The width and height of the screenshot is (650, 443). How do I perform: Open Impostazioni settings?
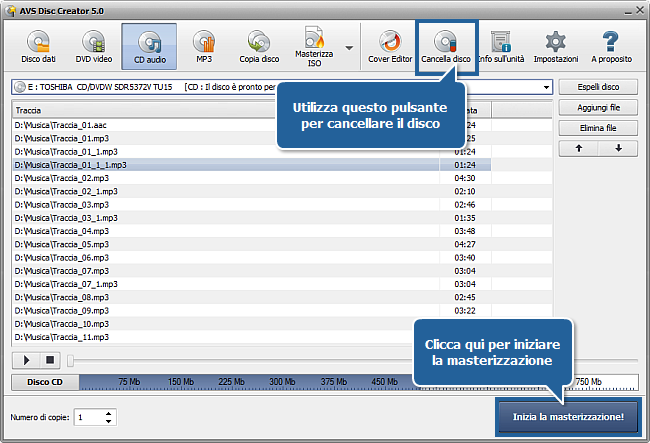pyautogui.click(x=556, y=46)
